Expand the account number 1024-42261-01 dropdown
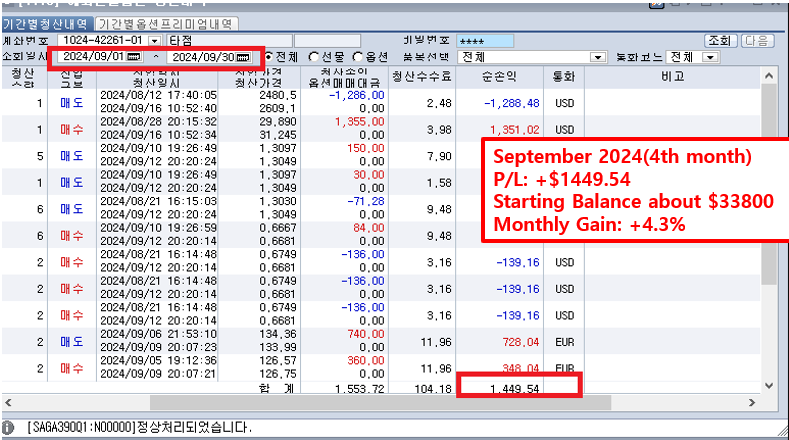 click(158, 40)
